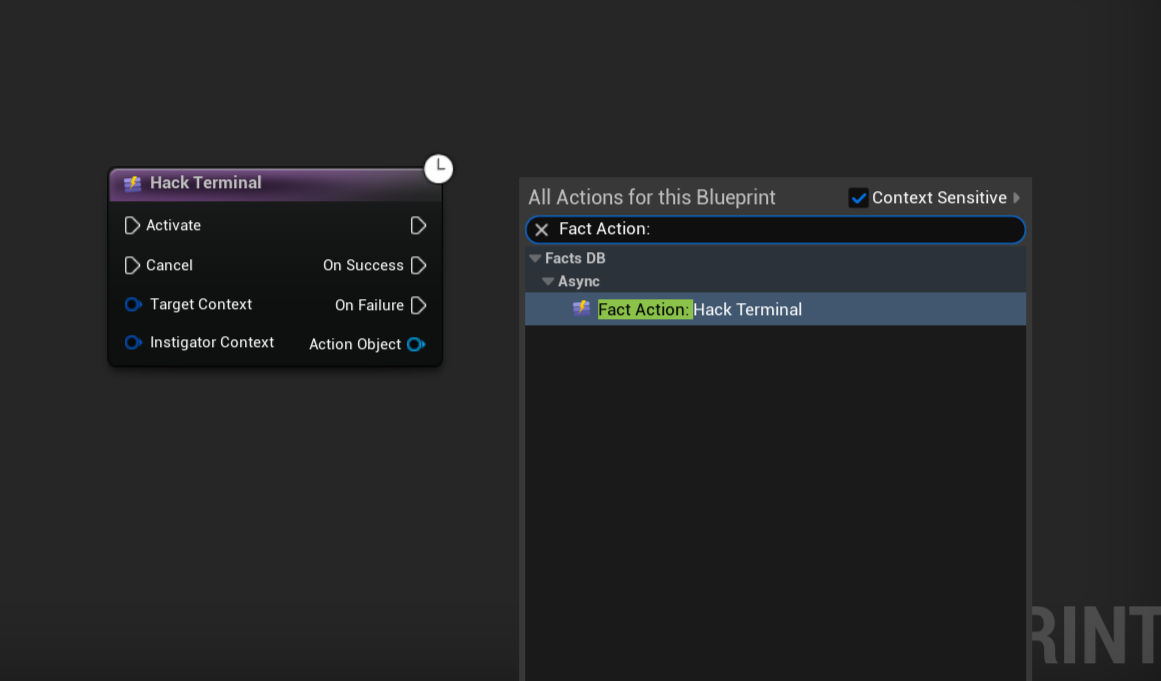Click the Cancel pin label
The image size is (1161, 681).
point(169,265)
